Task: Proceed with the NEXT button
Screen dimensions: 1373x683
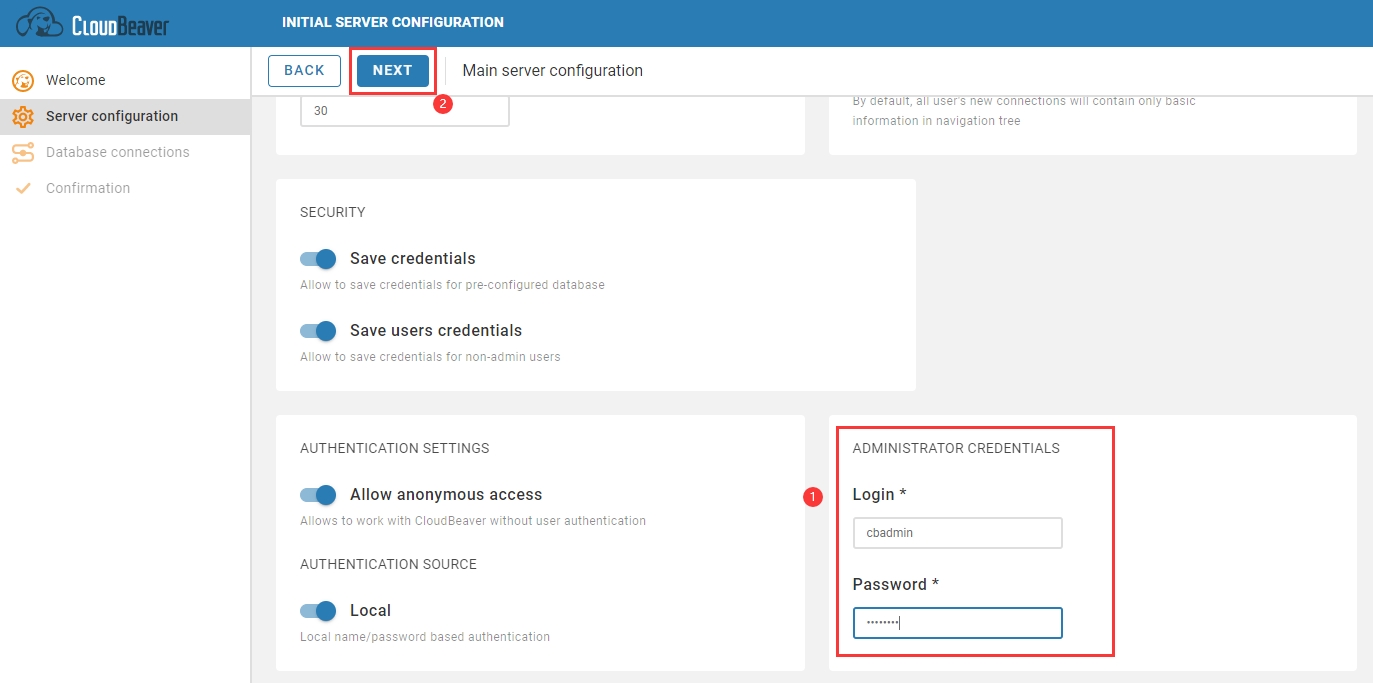Action: coord(392,70)
